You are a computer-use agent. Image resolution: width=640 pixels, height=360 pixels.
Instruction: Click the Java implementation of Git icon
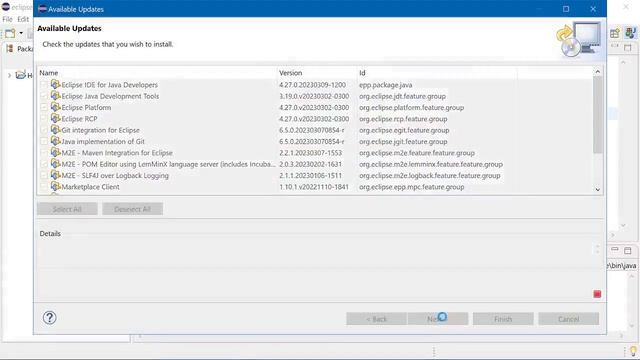tap(56, 141)
